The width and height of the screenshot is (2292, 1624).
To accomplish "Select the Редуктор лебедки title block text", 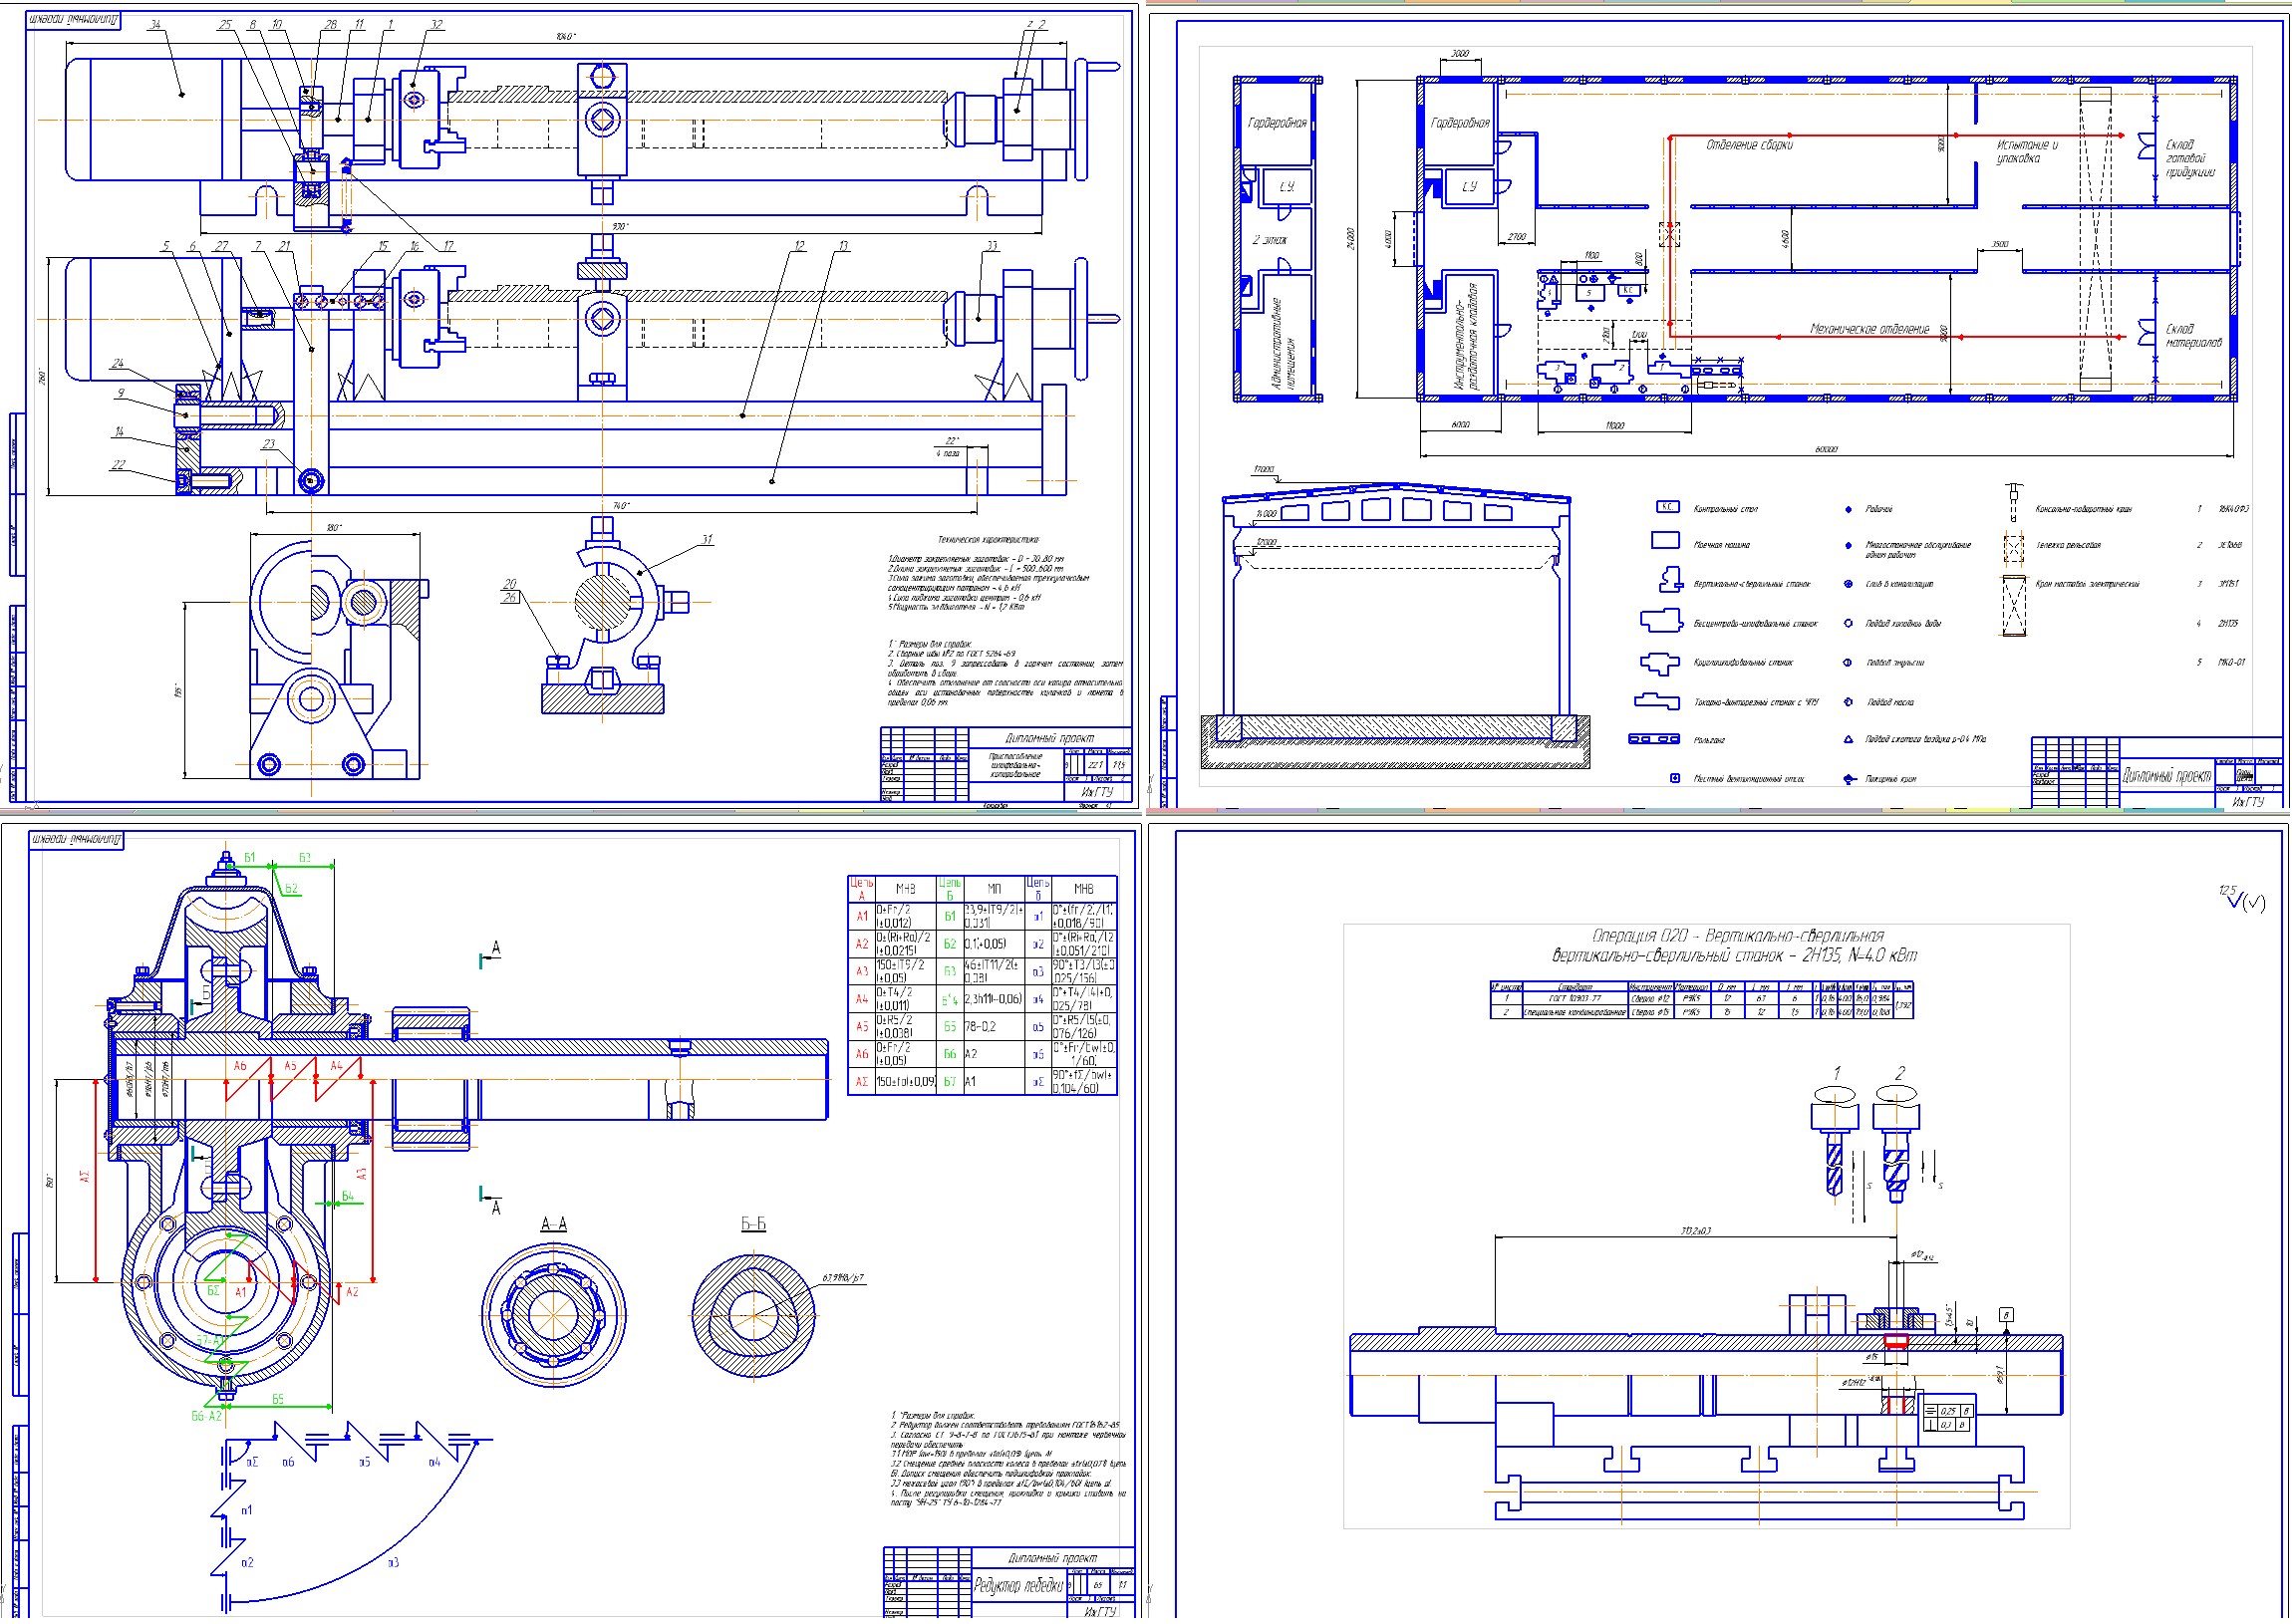I will 1019,1585.
